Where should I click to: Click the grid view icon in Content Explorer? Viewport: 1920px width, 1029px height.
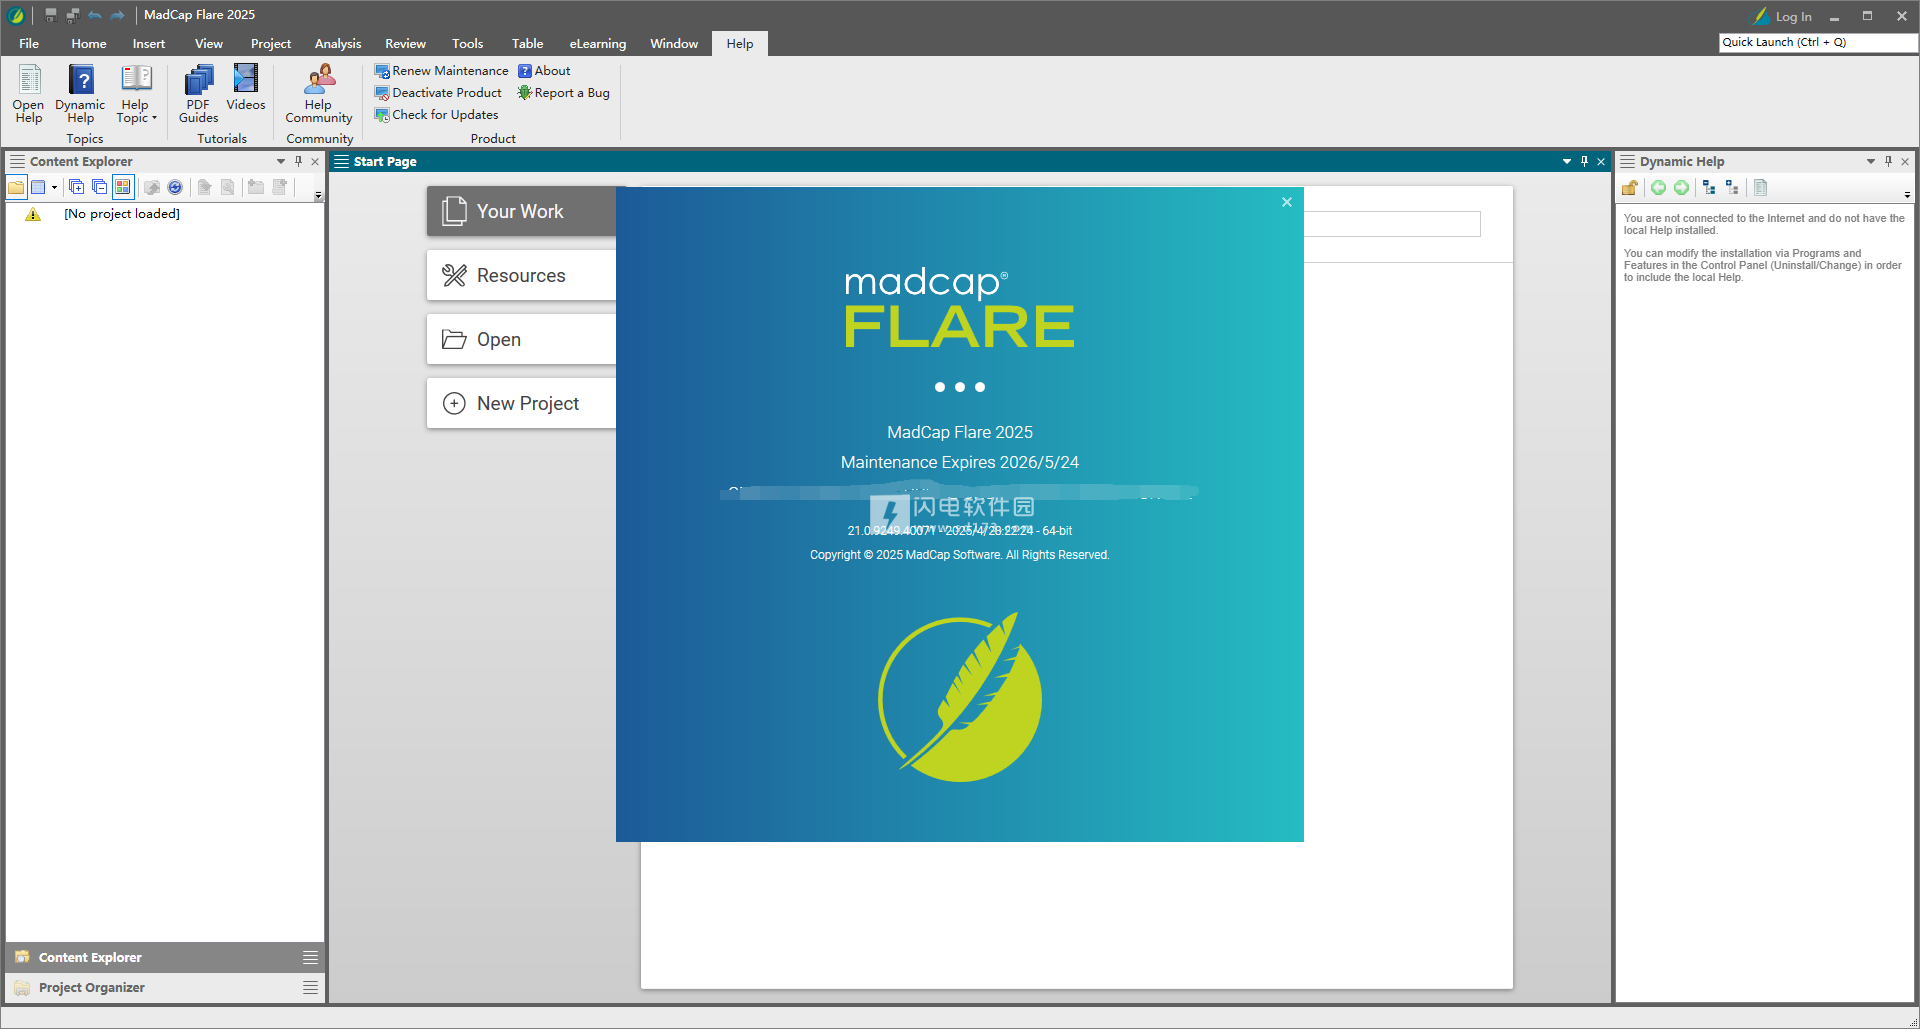click(x=38, y=187)
